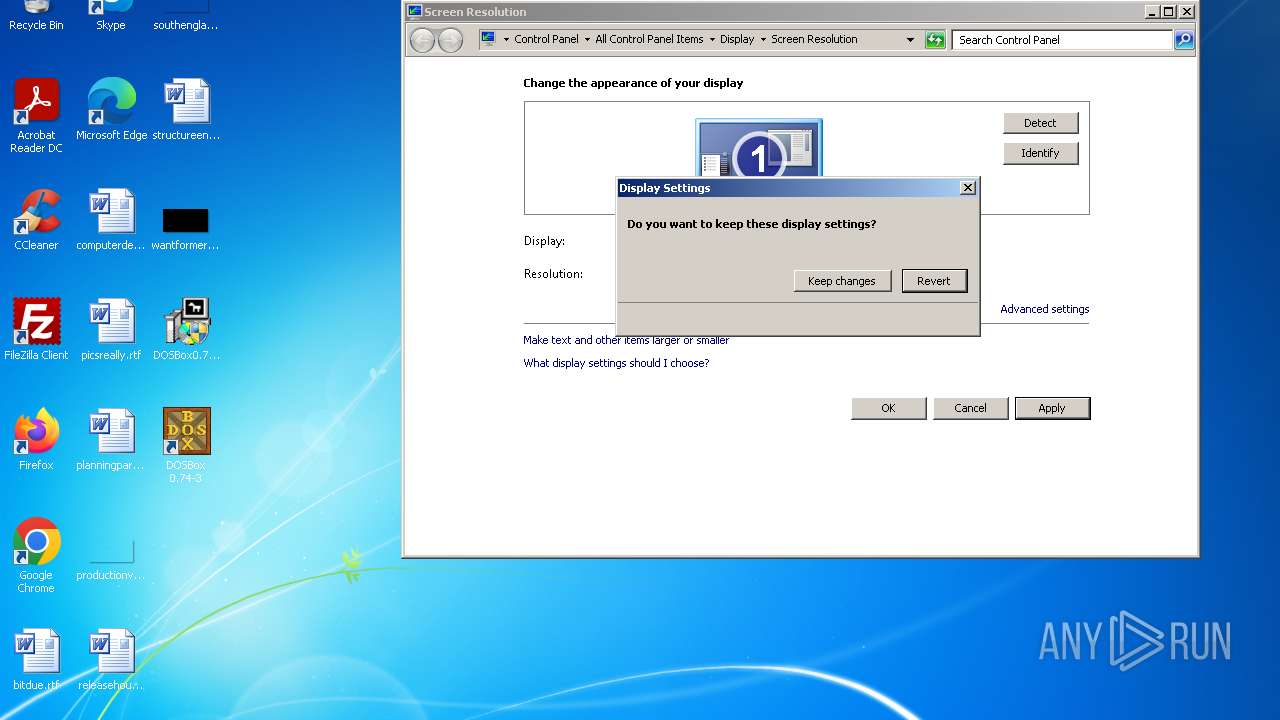This screenshot has width=1280, height=720.
Task: Expand the All Control Panel Items breadcrumb arrow
Action: [x=711, y=40]
